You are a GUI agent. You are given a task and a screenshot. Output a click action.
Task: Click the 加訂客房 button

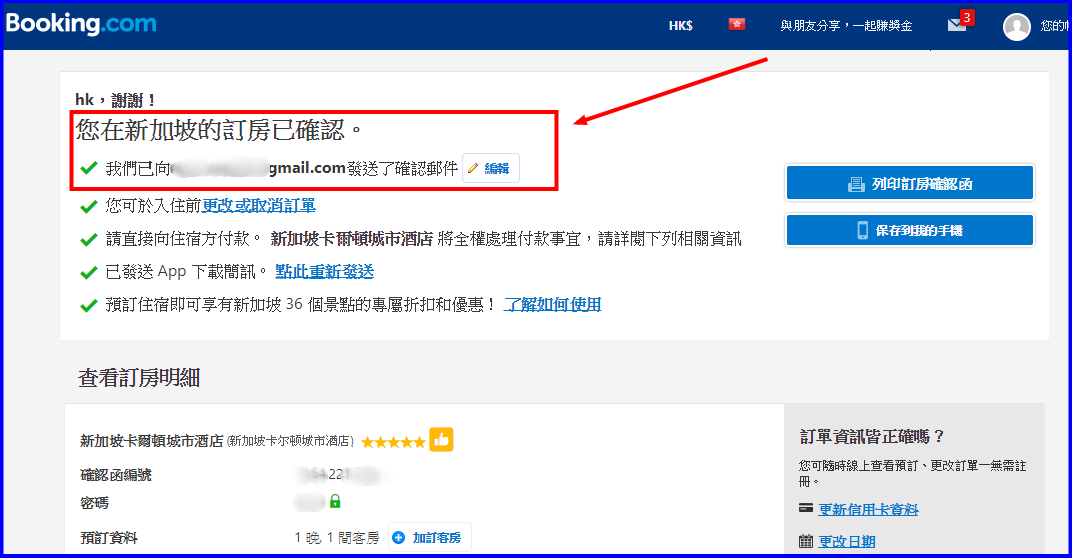click(429, 537)
